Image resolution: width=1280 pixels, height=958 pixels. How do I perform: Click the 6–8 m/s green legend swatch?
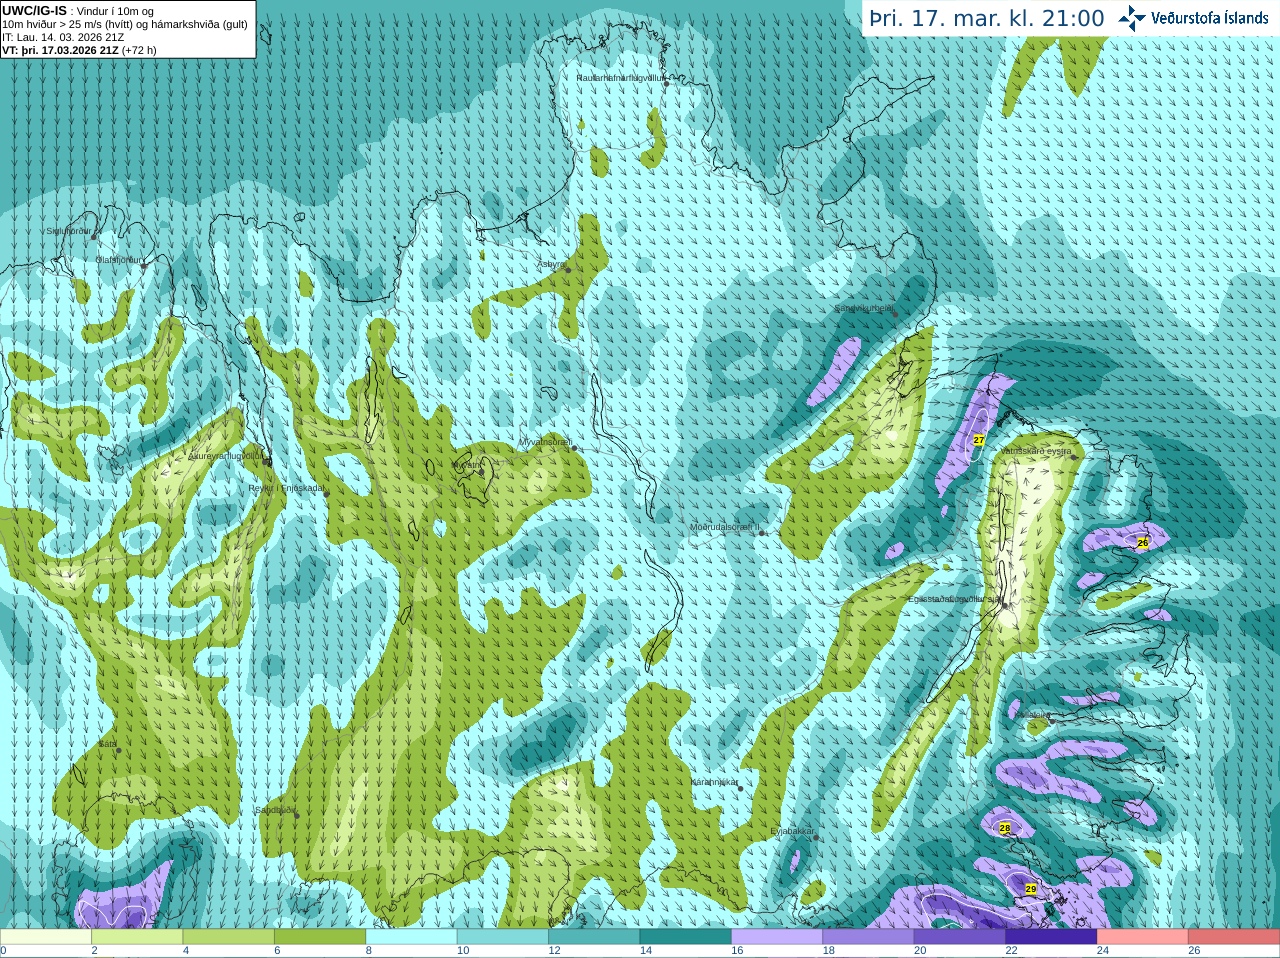click(320, 937)
